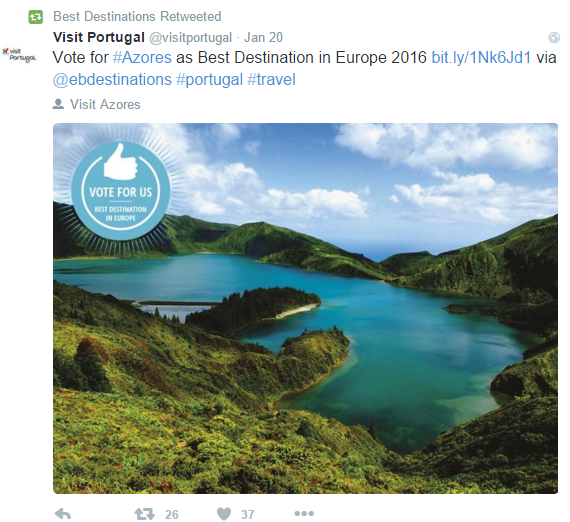Open the Visit Portugal profile avatar
The width and height of the screenshot is (570, 522).
pos(19,55)
